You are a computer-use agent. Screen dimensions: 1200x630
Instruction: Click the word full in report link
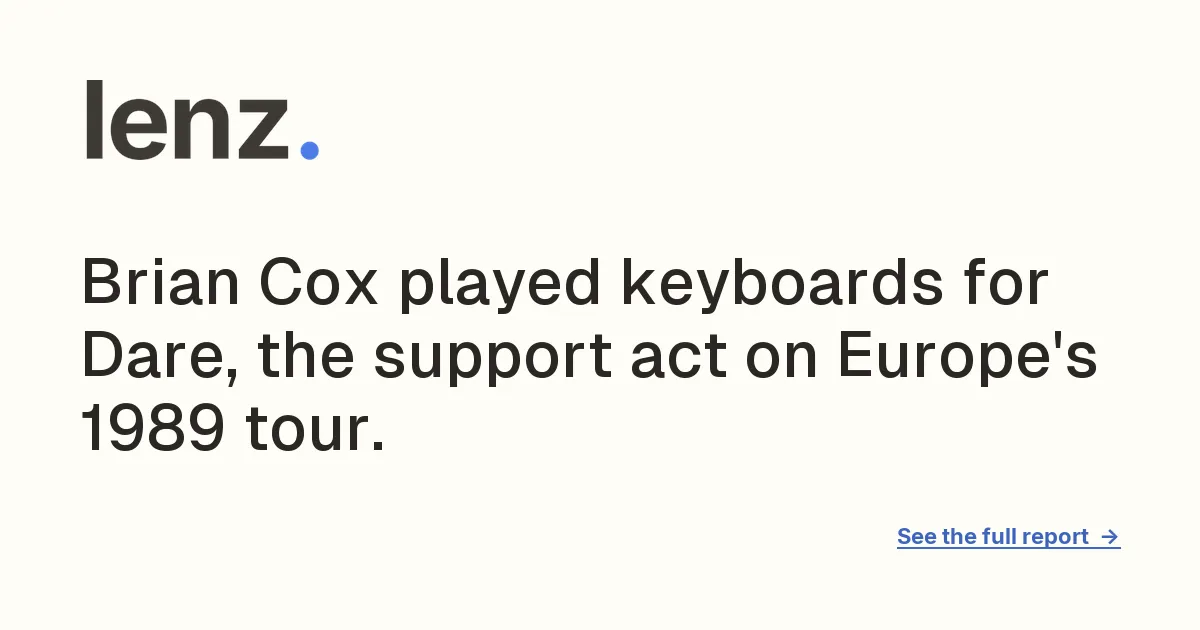click(998, 537)
